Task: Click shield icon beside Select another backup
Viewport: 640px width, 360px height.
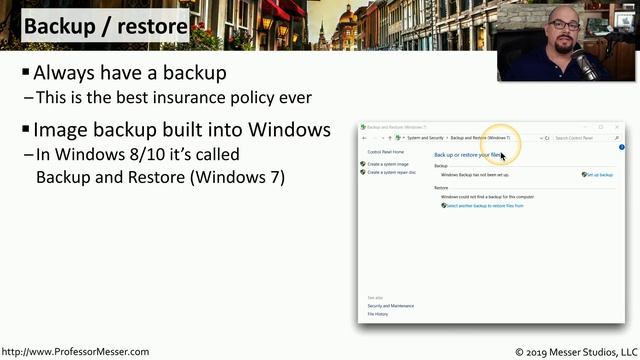Action: (444, 205)
